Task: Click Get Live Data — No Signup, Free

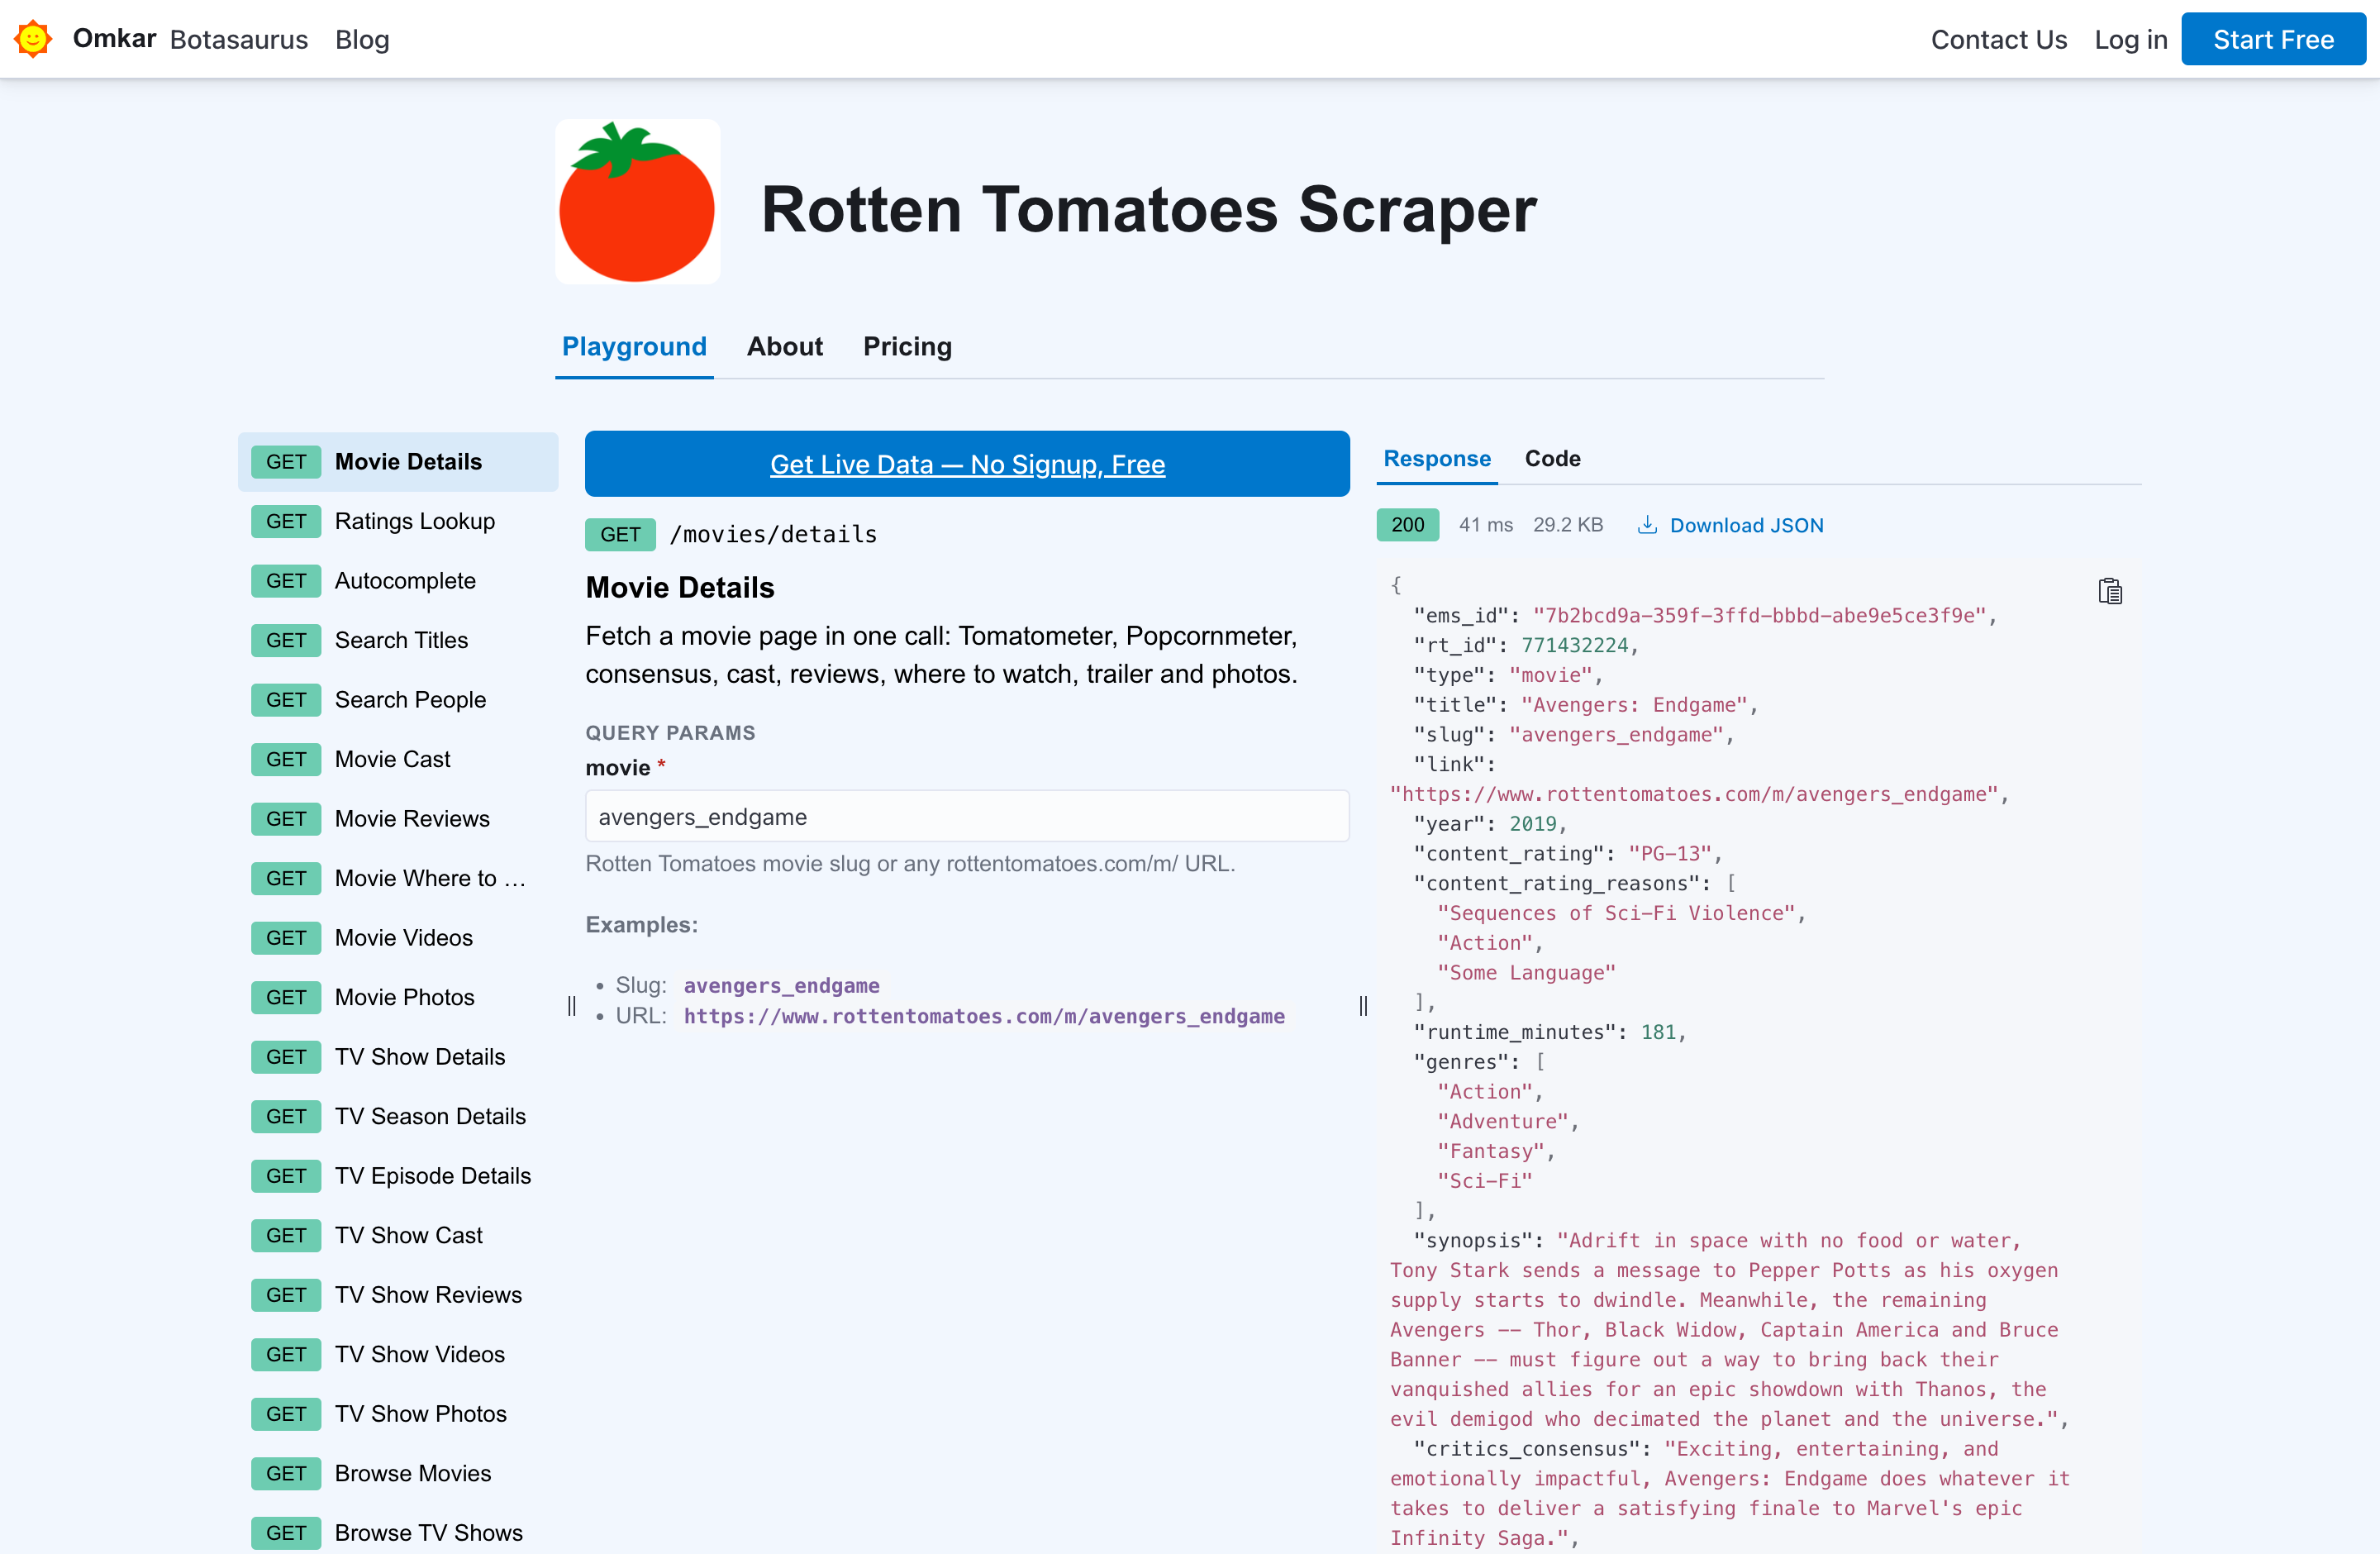Action: click(967, 464)
